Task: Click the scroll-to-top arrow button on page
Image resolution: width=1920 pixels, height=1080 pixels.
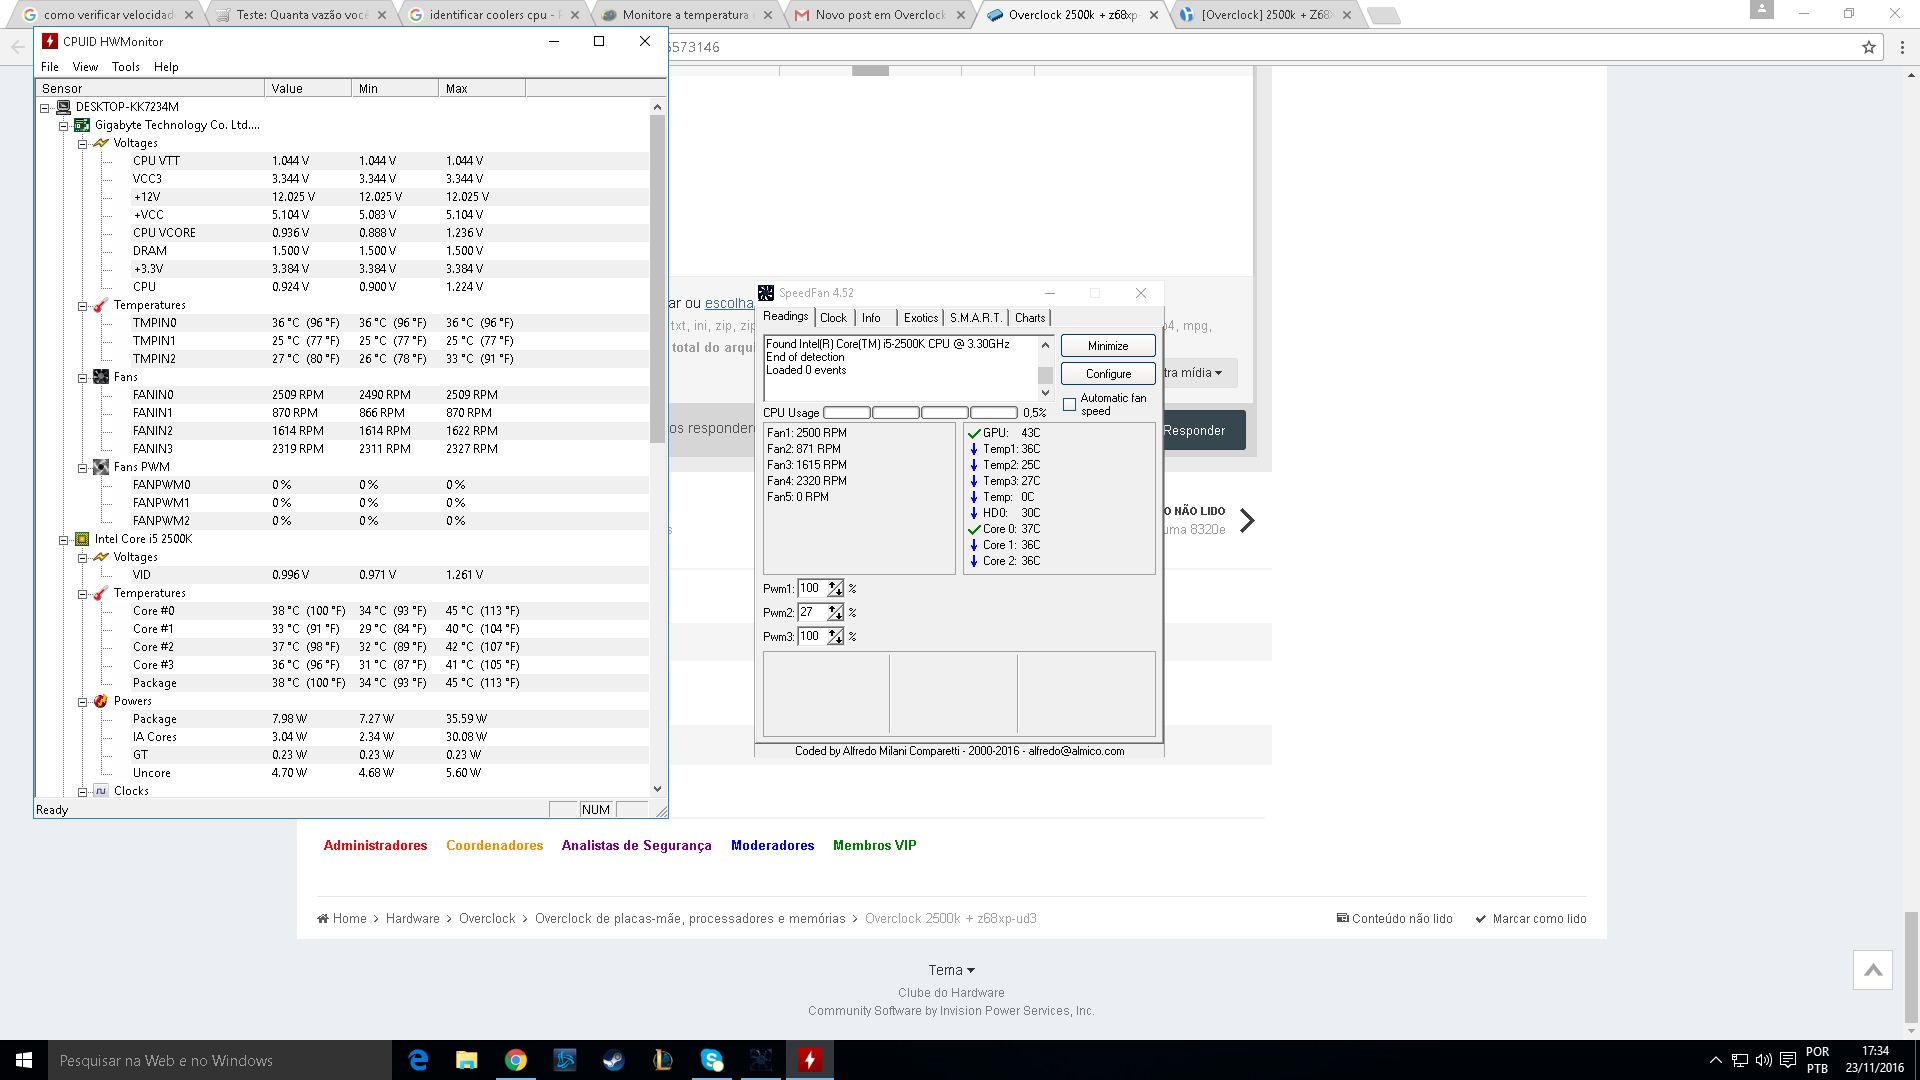Action: pos(1873,970)
